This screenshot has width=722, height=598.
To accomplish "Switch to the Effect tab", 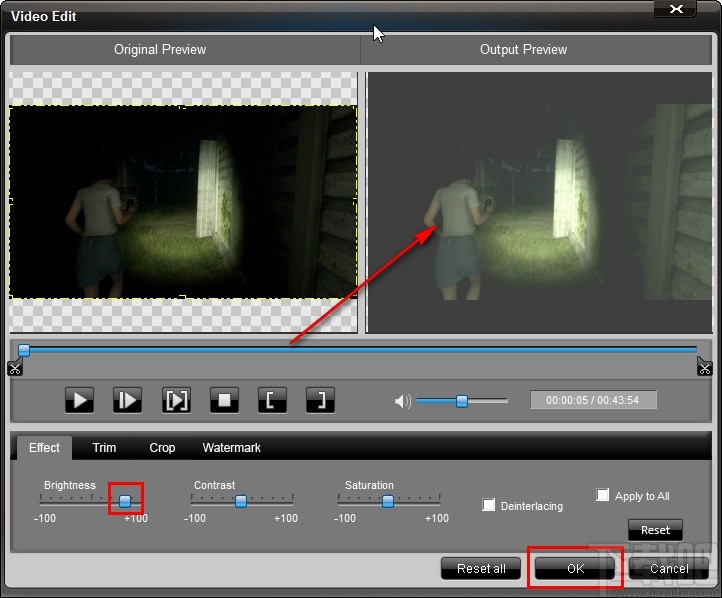I will tap(44, 447).
